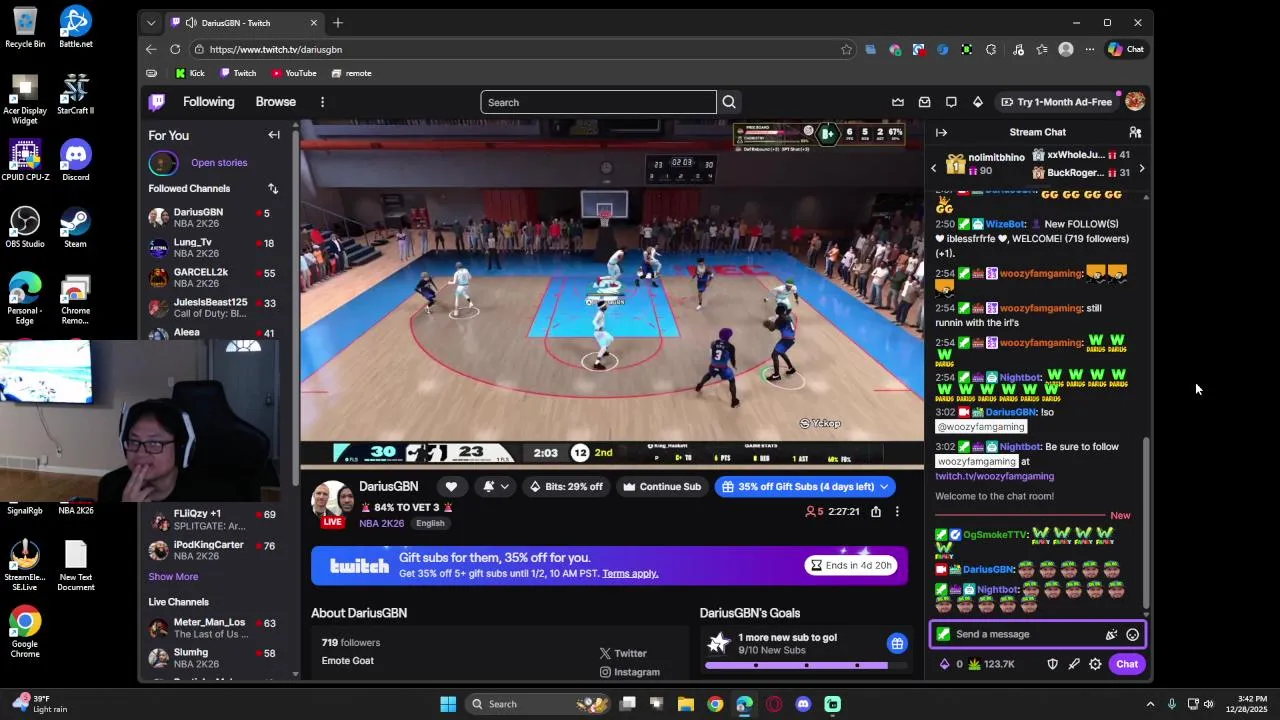Open the three-dot More menu beside Browse
The width and height of the screenshot is (1280, 720).
click(322, 102)
